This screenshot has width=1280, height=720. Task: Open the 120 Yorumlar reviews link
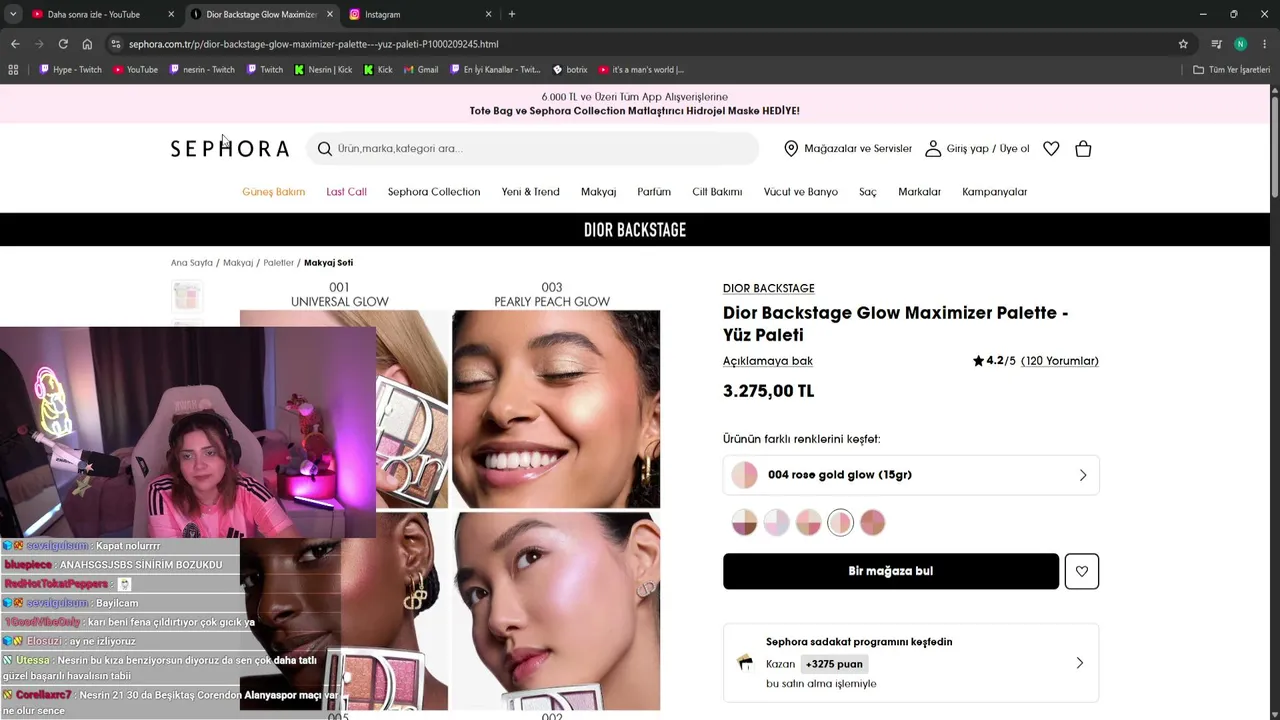pyautogui.click(x=1060, y=361)
